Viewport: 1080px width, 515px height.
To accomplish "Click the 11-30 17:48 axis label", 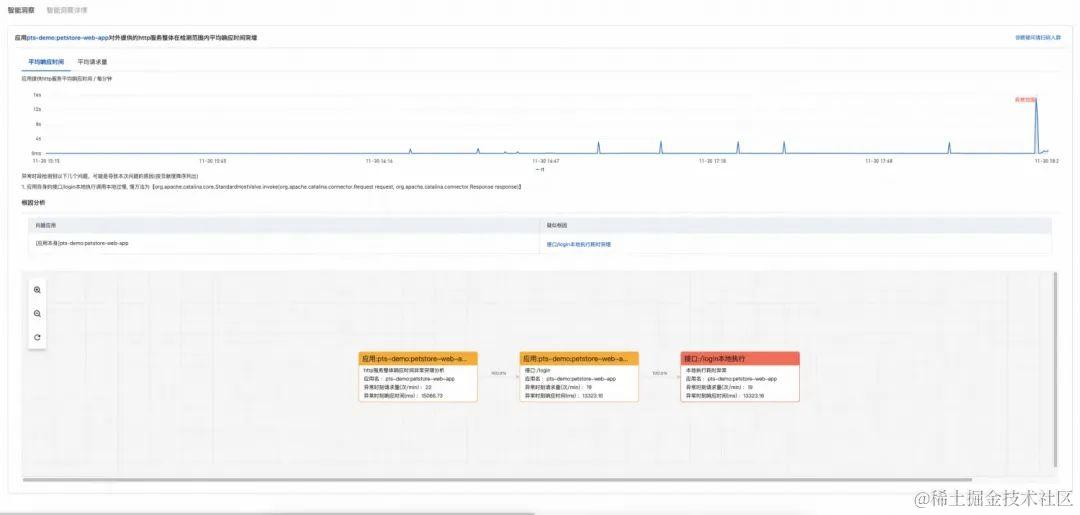I will tap(879, 161).
